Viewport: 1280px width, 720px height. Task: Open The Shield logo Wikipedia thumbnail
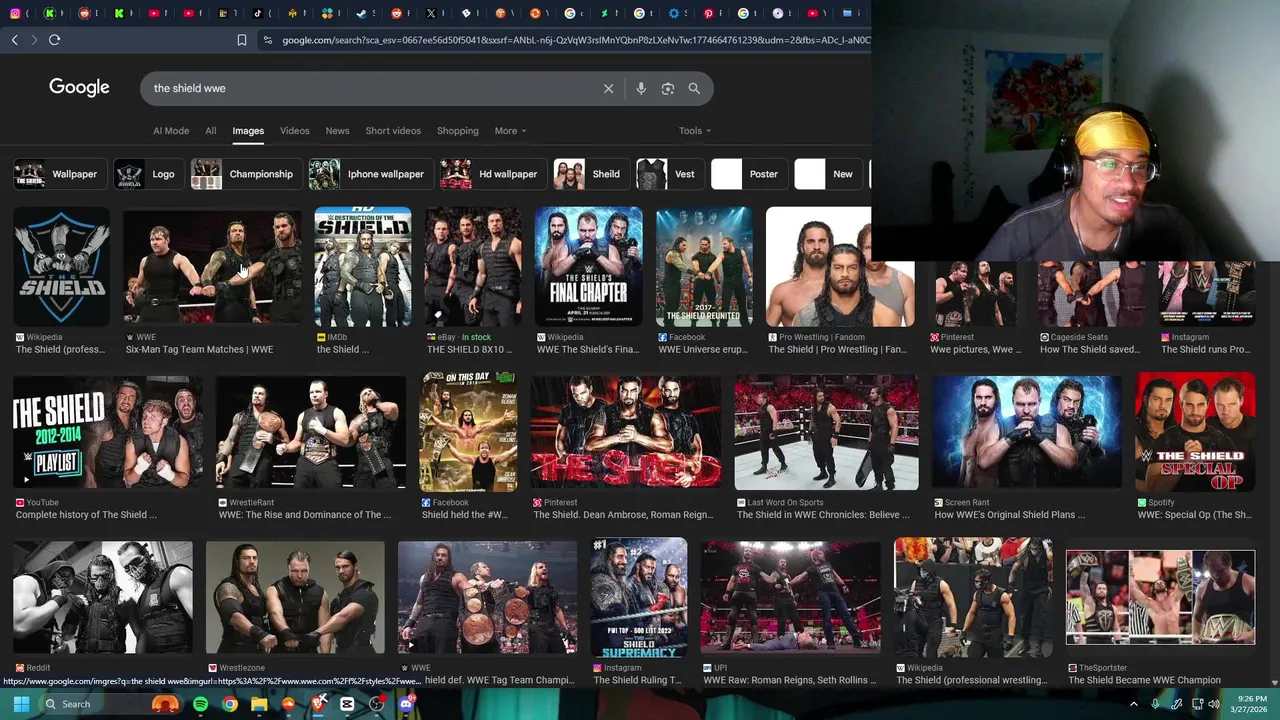(61, 267)
